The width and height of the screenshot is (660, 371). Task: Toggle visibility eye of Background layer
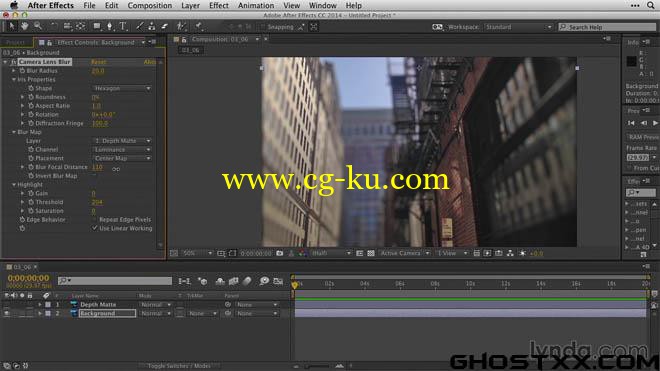coord(6,313)
